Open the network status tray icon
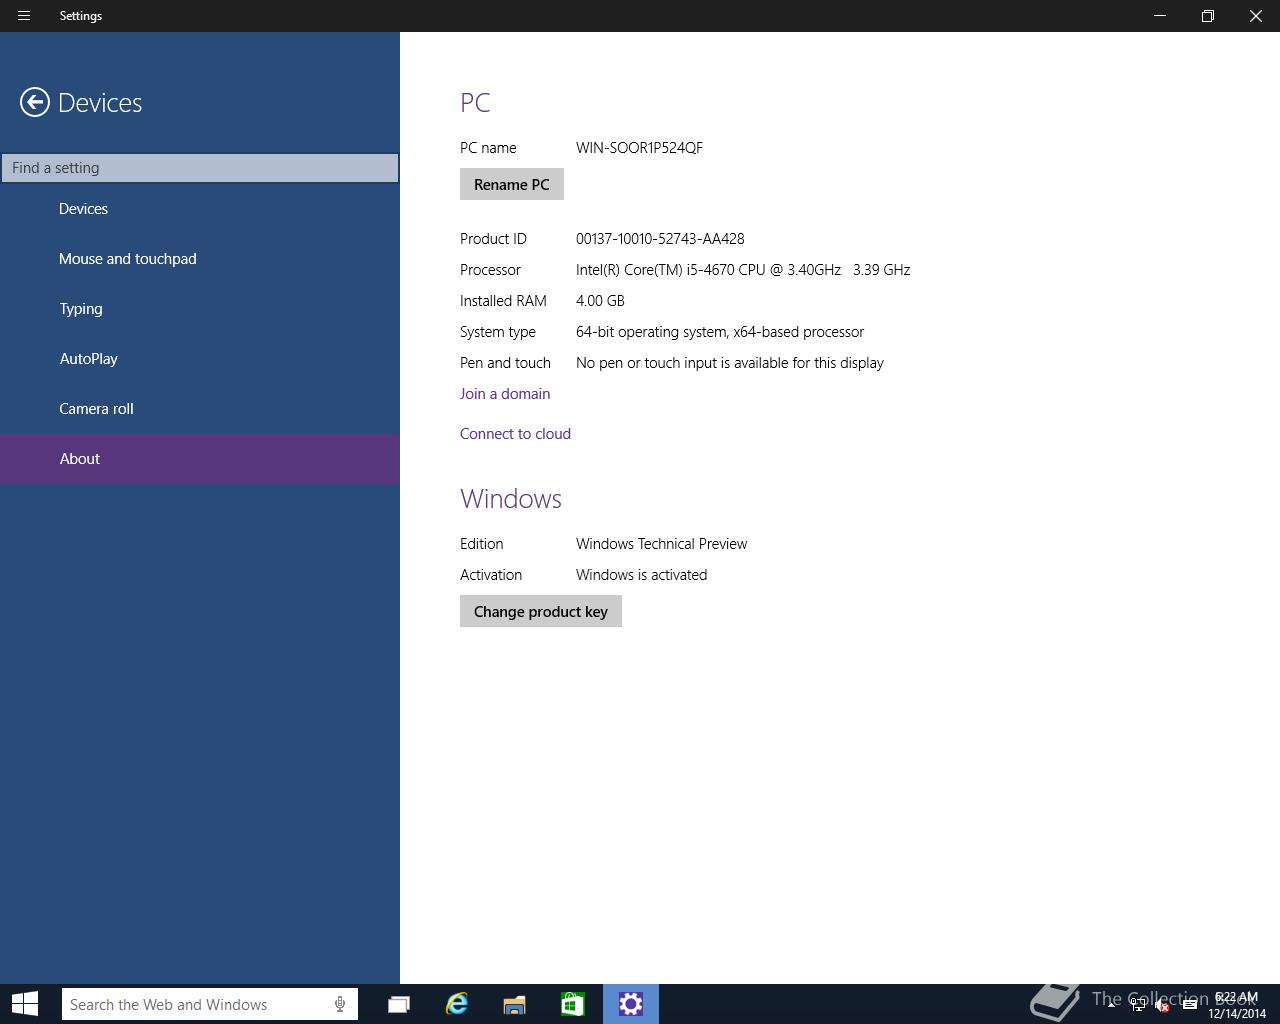Viewport: 1280px width, 1024px height. pyautogui.click(x=1138, y=1004)
